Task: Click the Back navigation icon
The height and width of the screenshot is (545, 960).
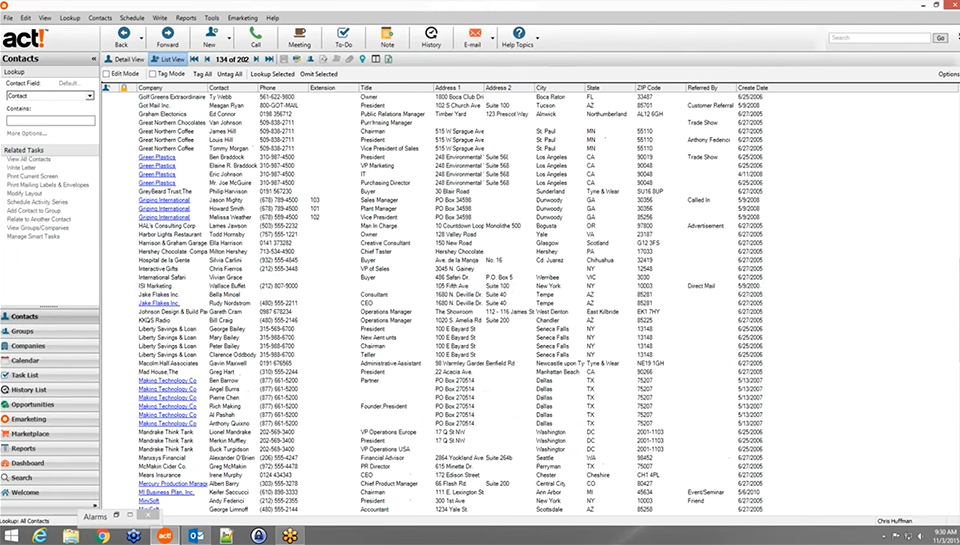Action: point(123,33)
